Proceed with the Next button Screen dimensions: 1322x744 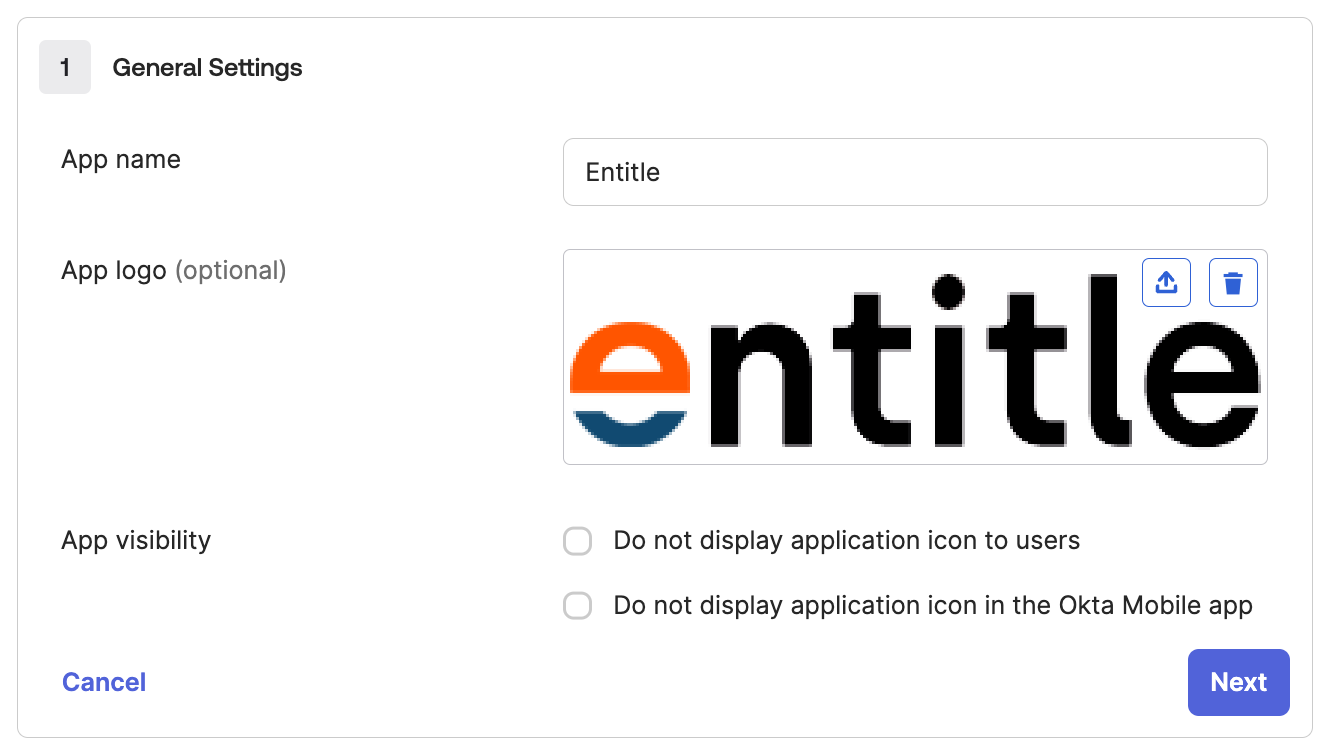[1239, 682]
